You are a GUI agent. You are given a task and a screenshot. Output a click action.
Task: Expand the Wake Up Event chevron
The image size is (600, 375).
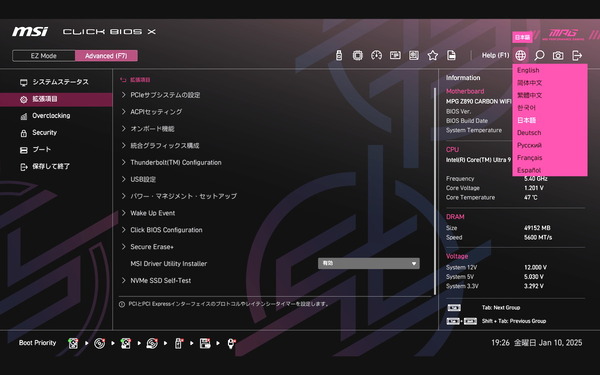[x=124, y=213]
